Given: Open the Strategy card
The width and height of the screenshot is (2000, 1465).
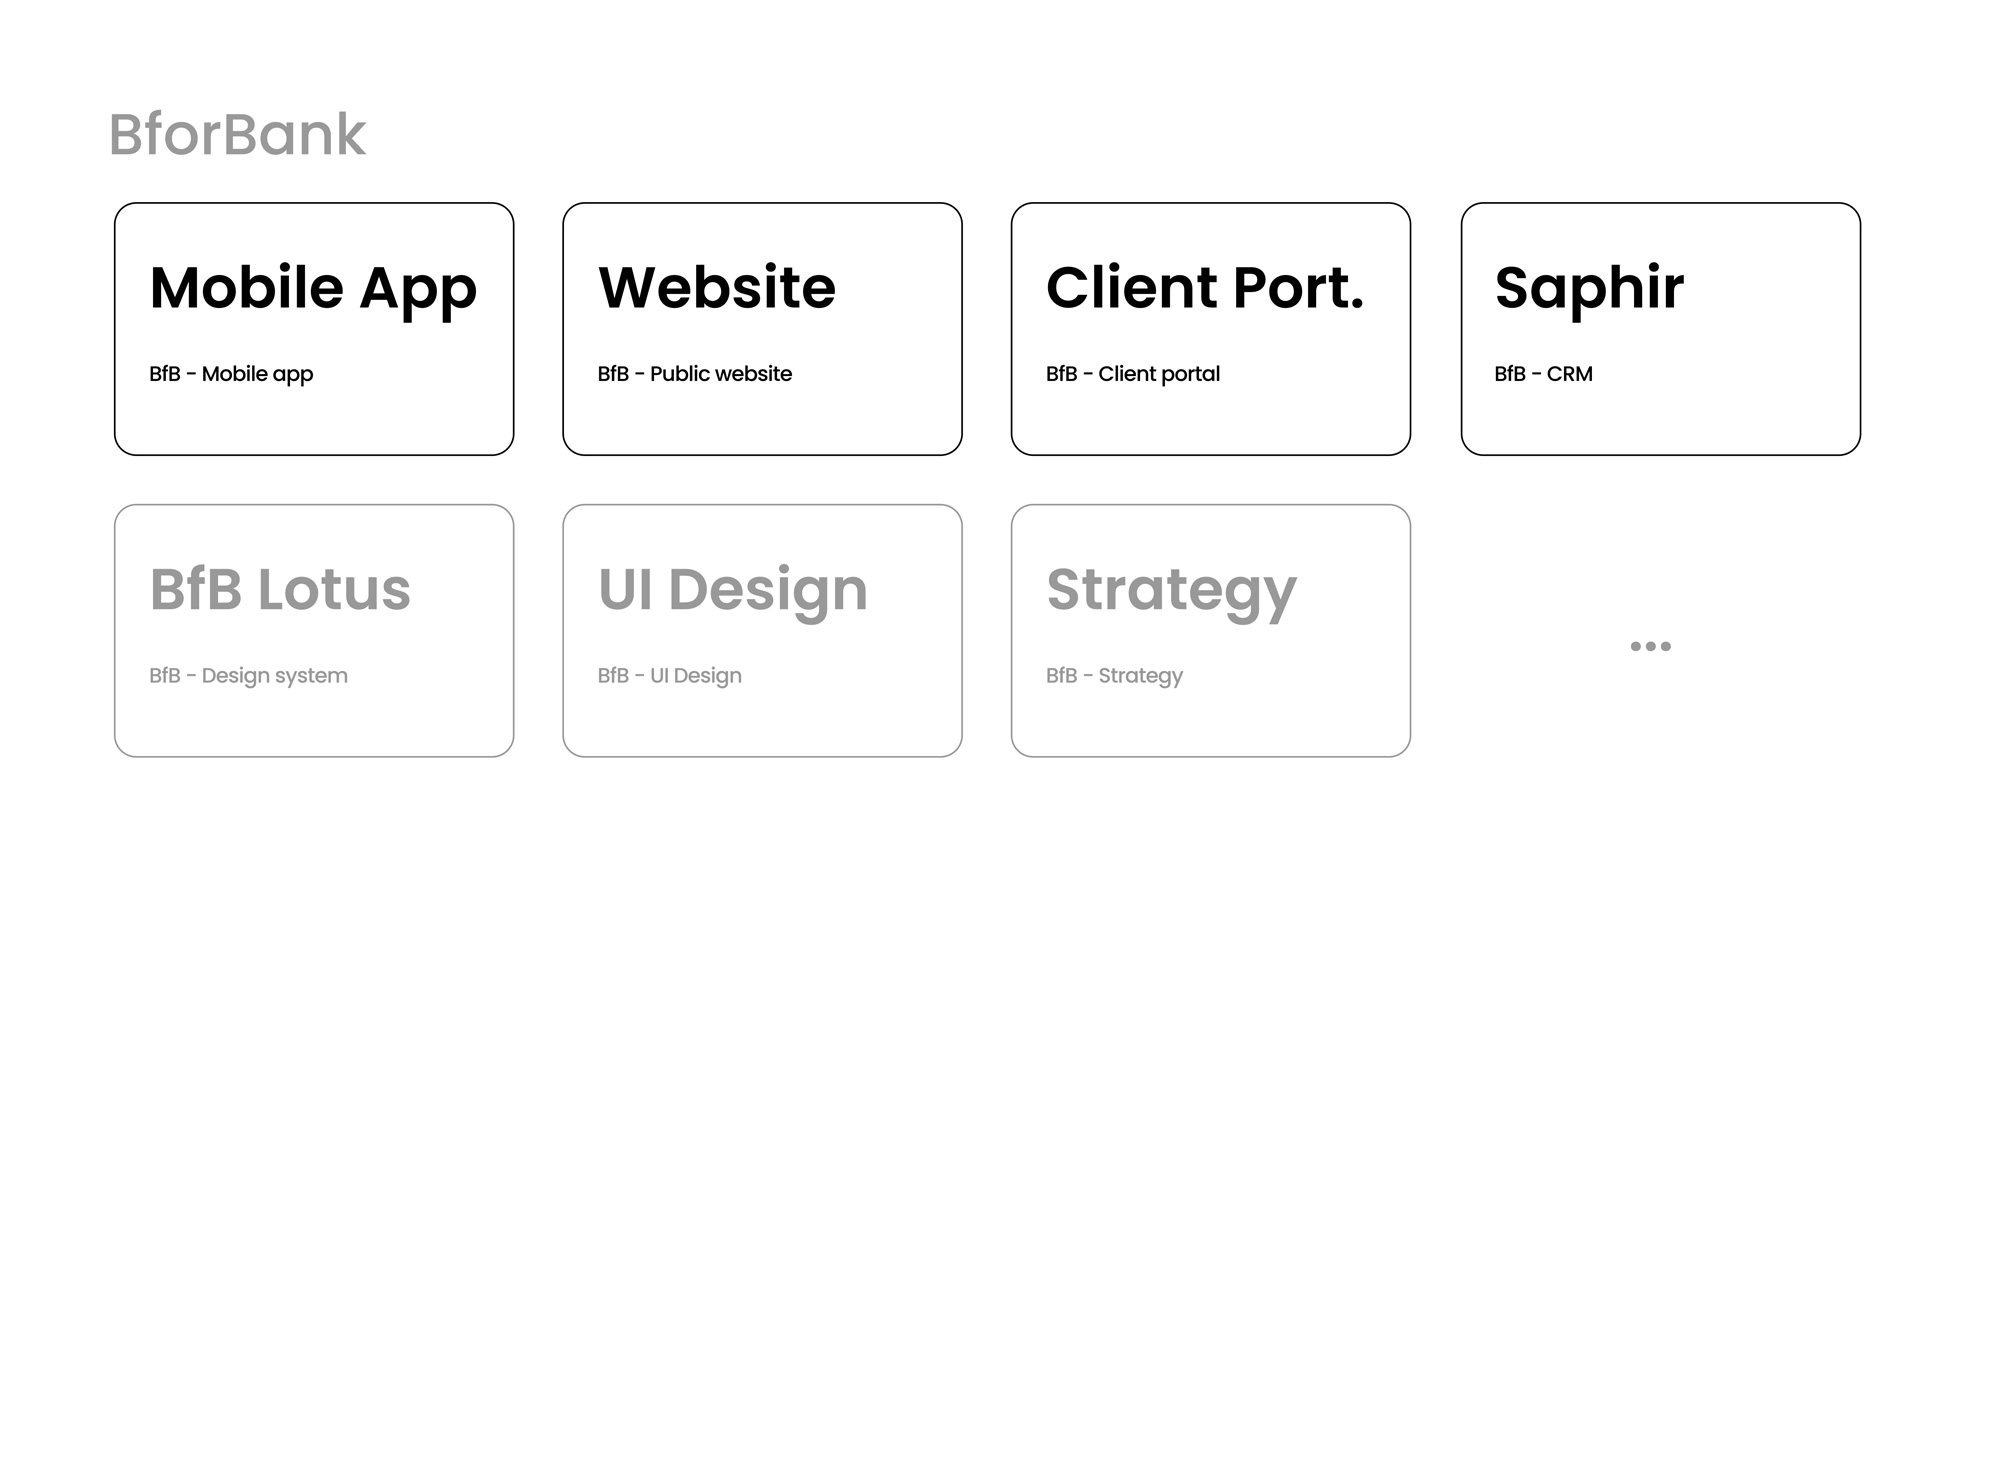Looking at the screenshot, I should pyautogui.click(x=1211, y=631).
